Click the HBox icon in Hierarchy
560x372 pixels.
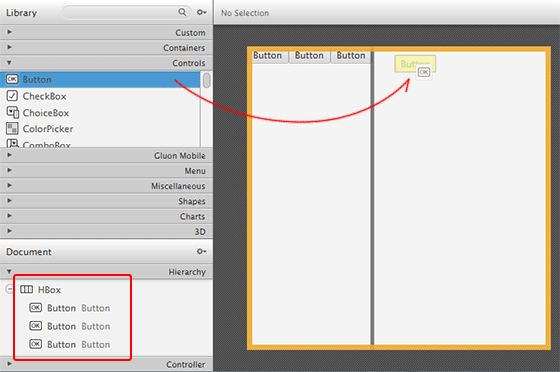(x=26, y=289)
